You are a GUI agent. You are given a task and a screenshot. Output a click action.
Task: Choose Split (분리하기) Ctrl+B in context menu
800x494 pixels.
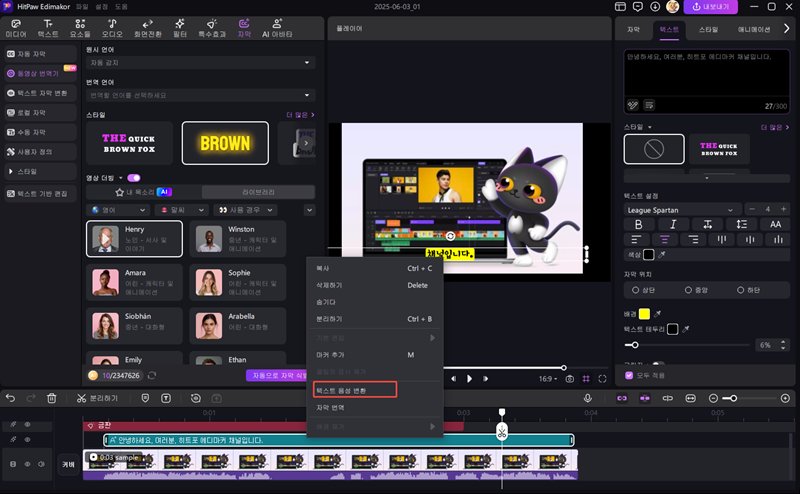tap(374, 318)
